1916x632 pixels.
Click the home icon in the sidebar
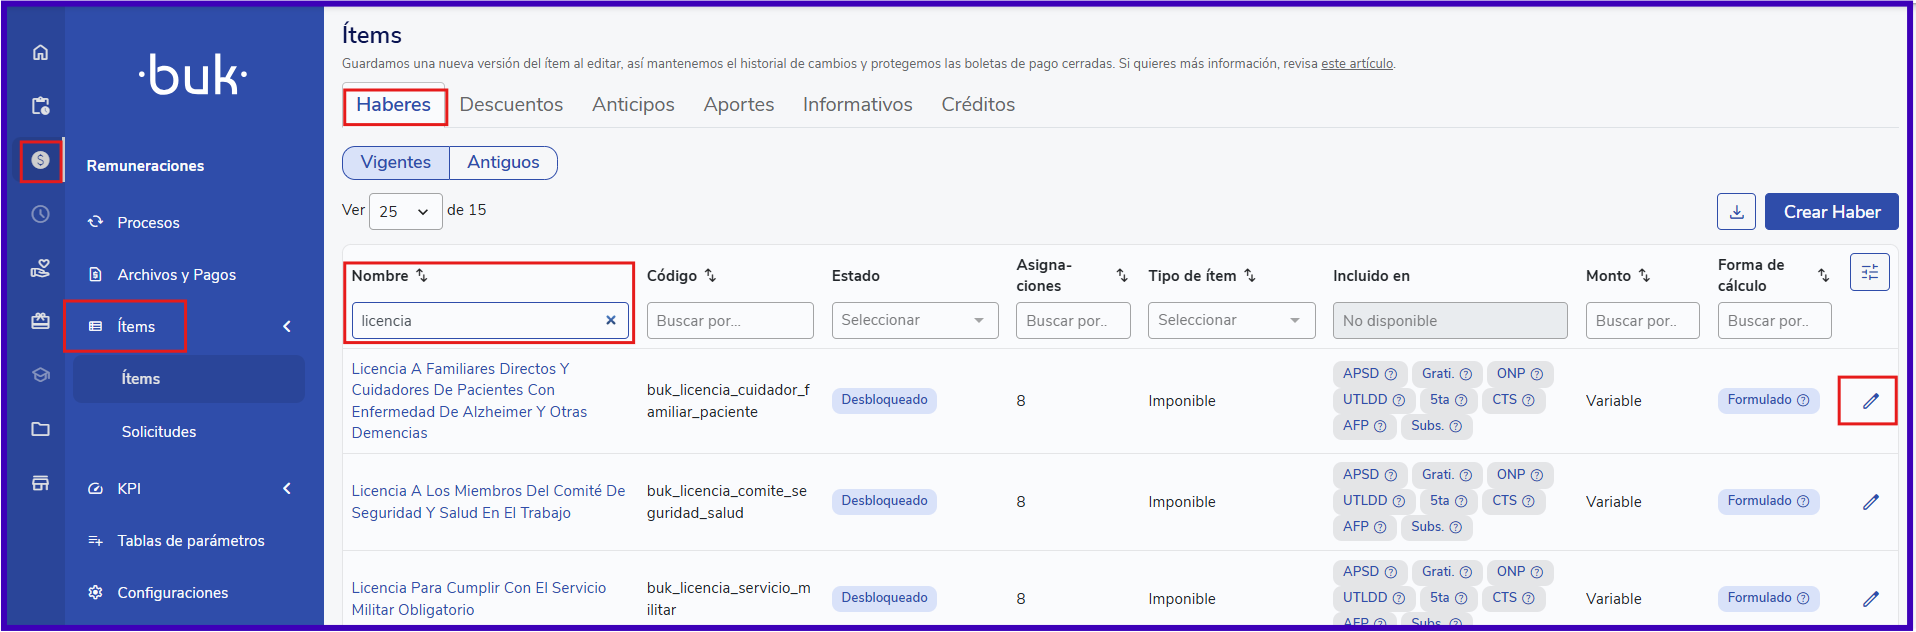click(40, 53)
